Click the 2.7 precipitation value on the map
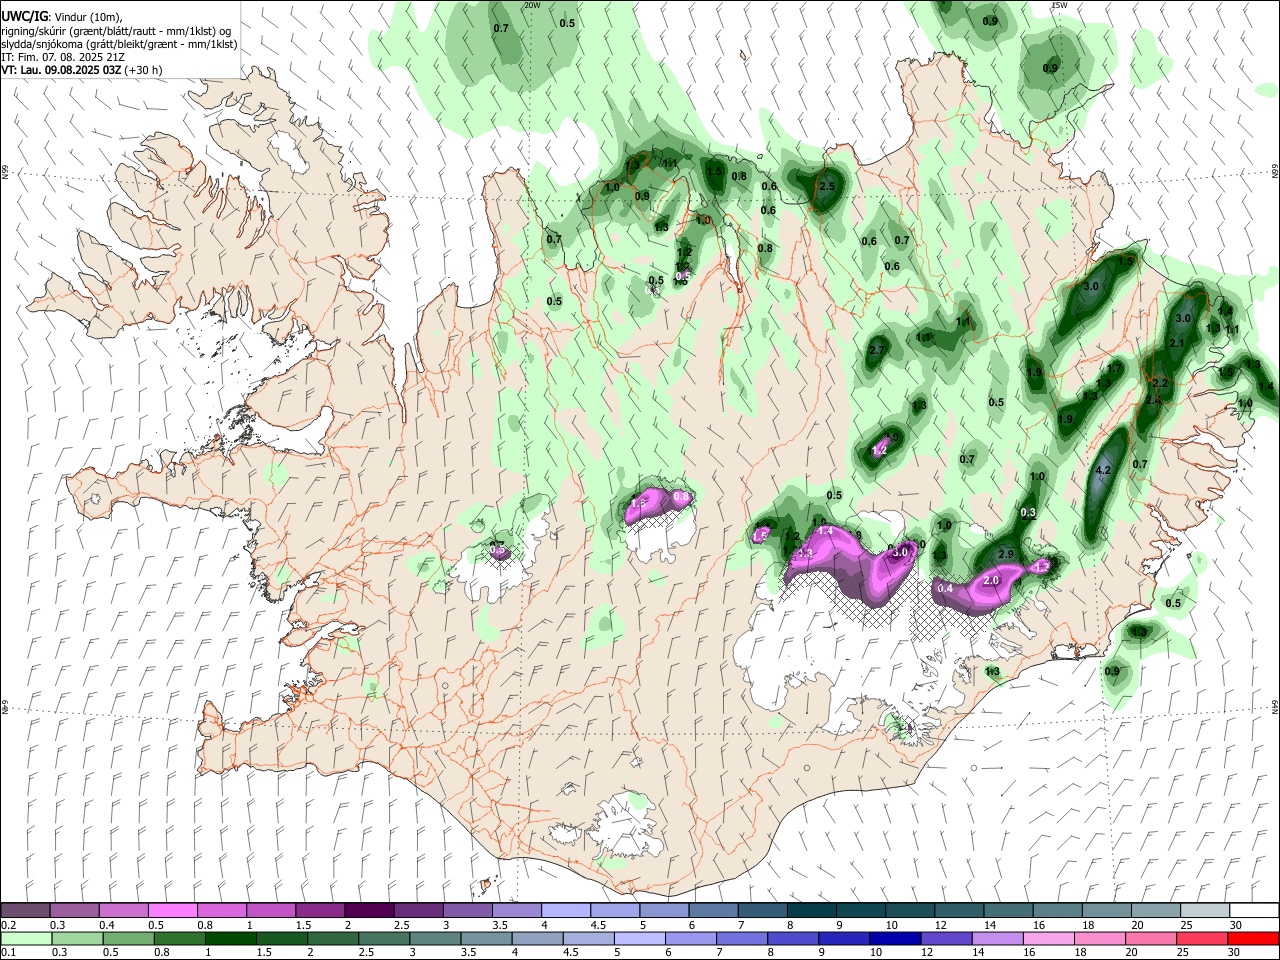 pos(877,350)
